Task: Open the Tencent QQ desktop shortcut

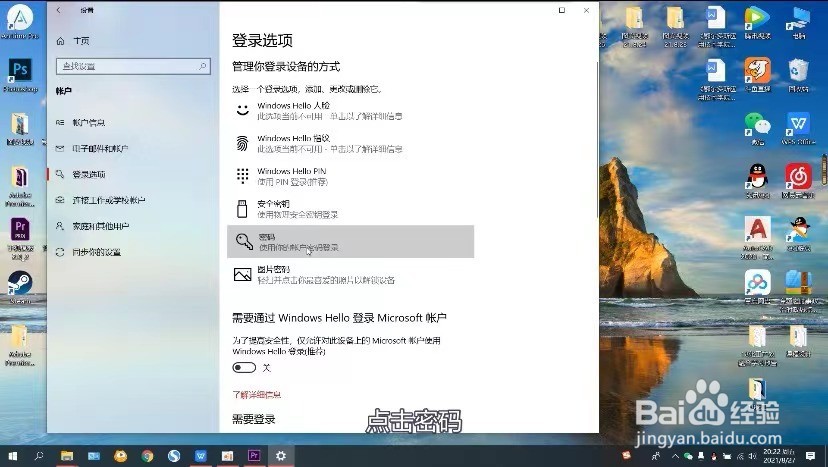Action: (757, 180)
